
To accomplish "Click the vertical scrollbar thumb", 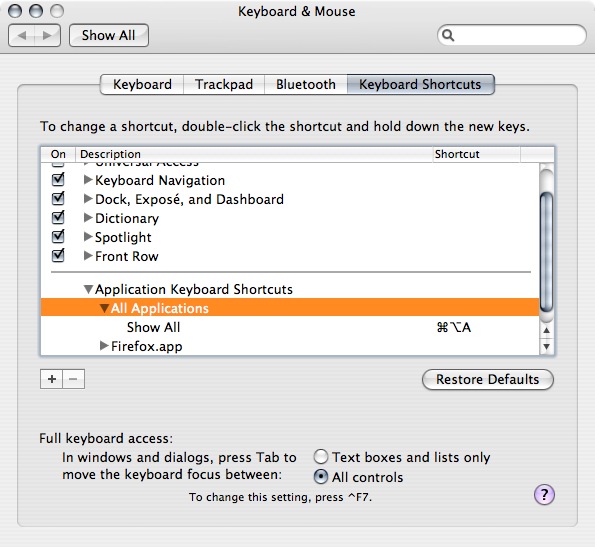I will (x=546, y=252).
